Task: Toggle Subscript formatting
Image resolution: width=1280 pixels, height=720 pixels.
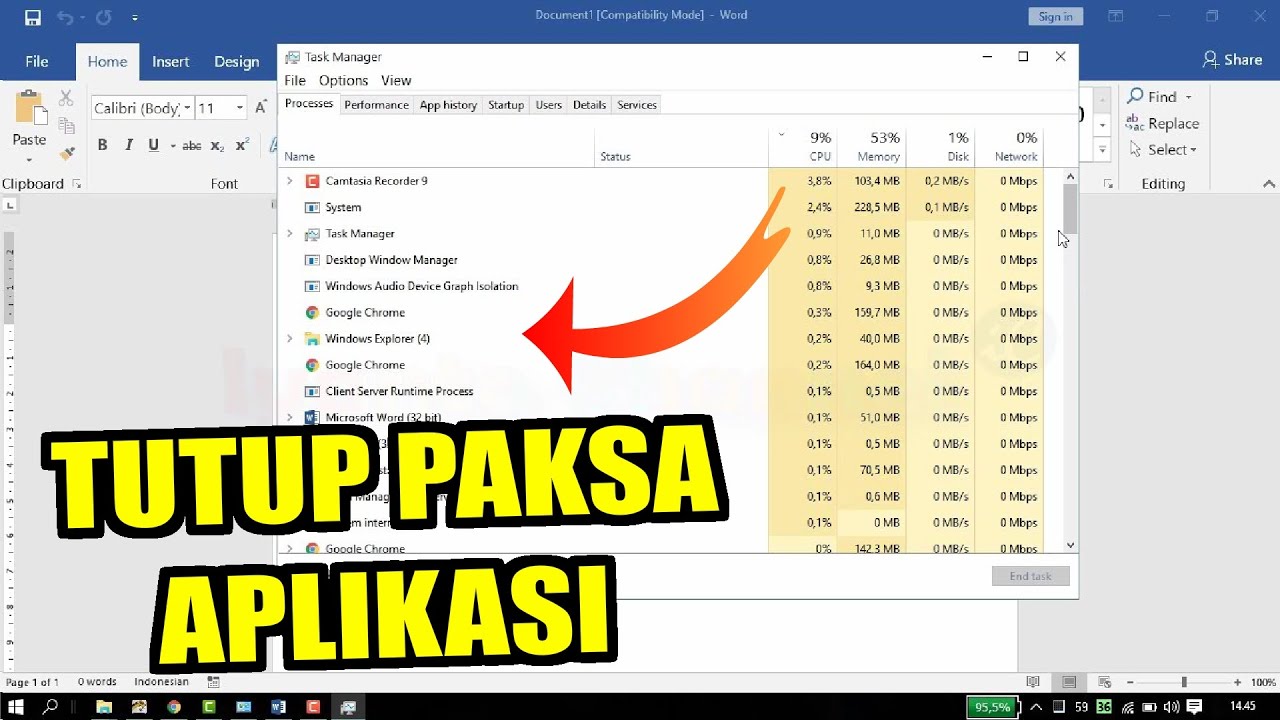Action: (217, 146)
